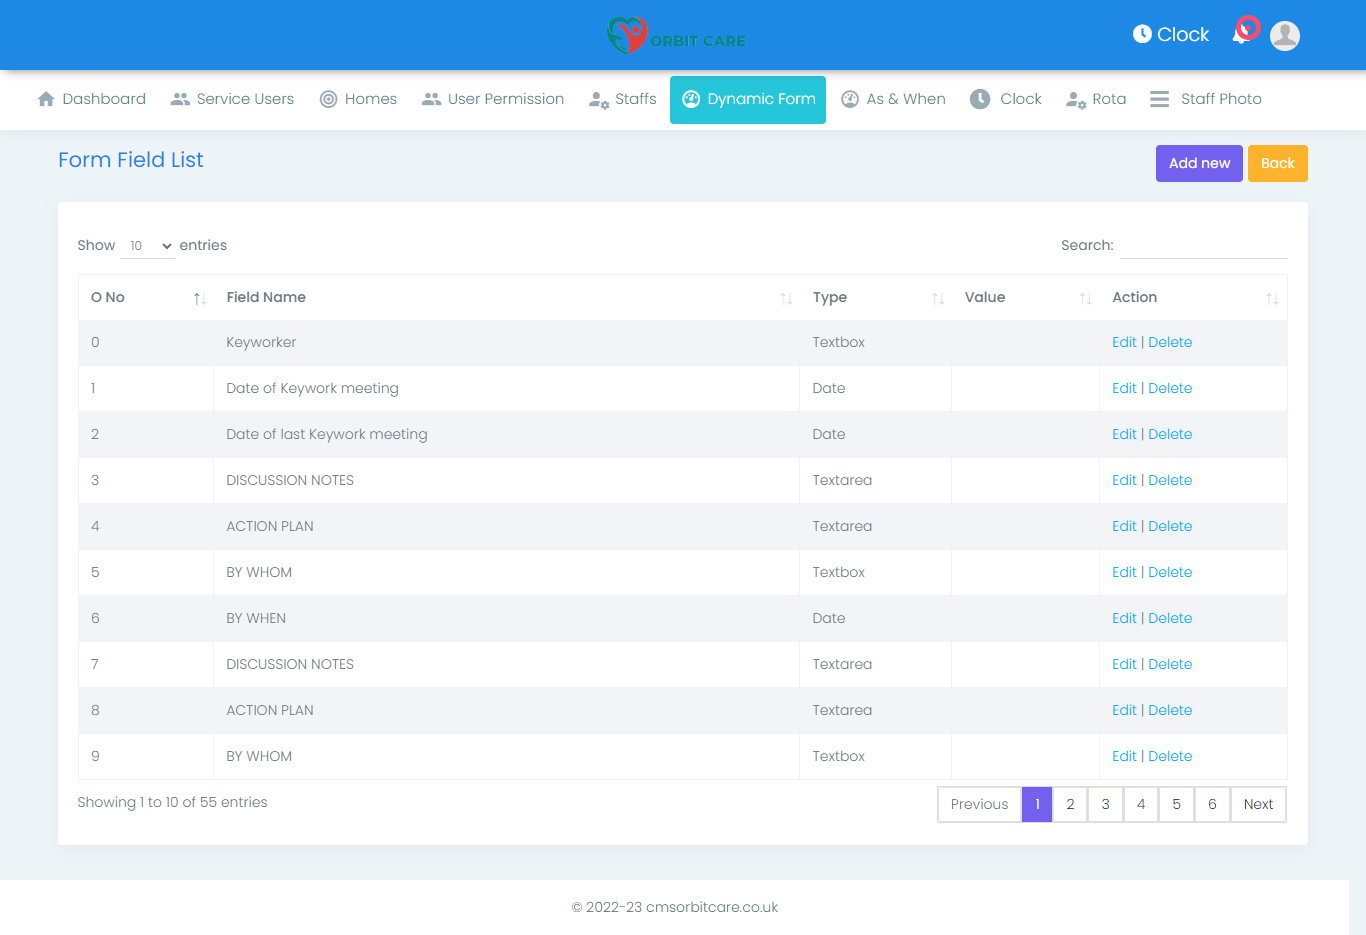Click the Orbit Care heart logo
Screen dimensions: 1366x935
click(x=627, y=35)
